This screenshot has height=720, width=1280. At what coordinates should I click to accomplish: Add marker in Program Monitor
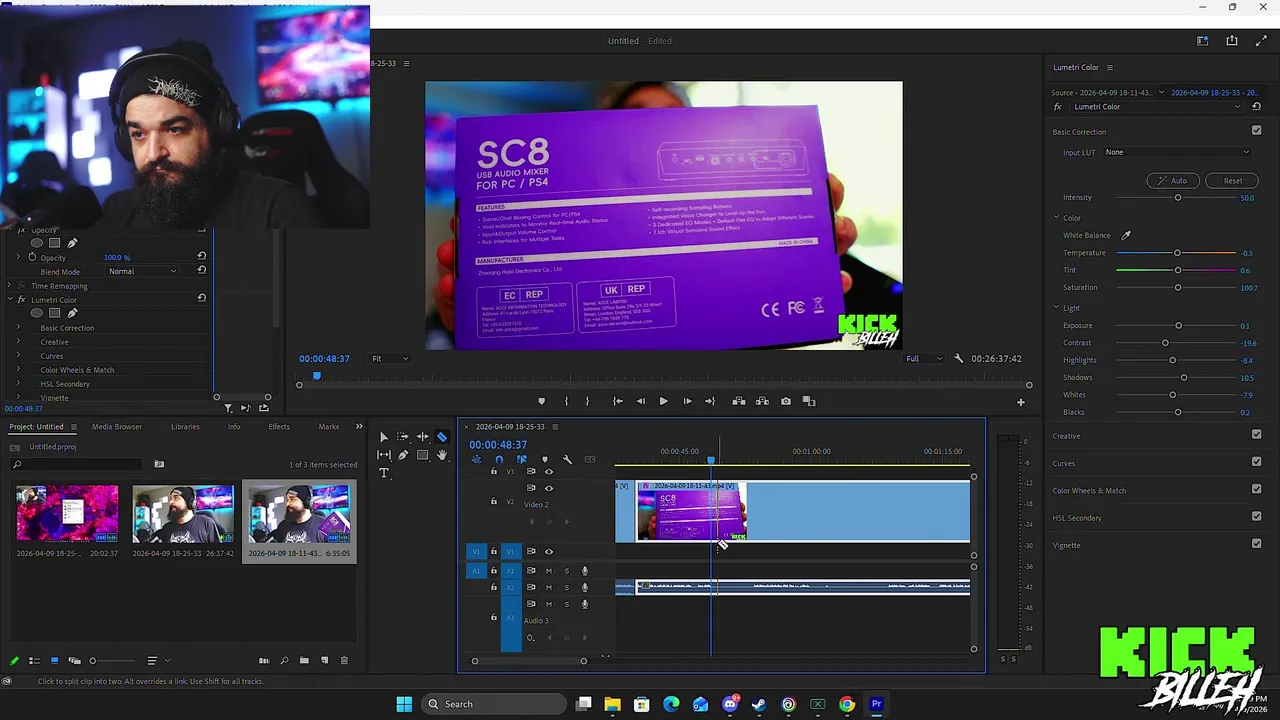(541, 401)
